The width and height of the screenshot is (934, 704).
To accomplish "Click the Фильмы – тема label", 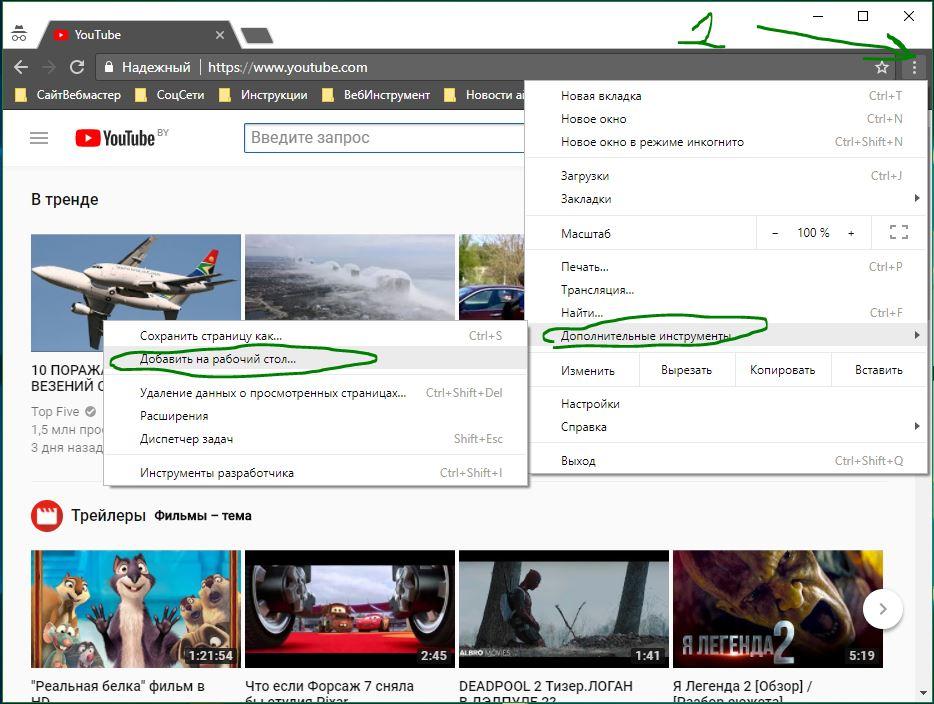I will [x=203, y=516].
